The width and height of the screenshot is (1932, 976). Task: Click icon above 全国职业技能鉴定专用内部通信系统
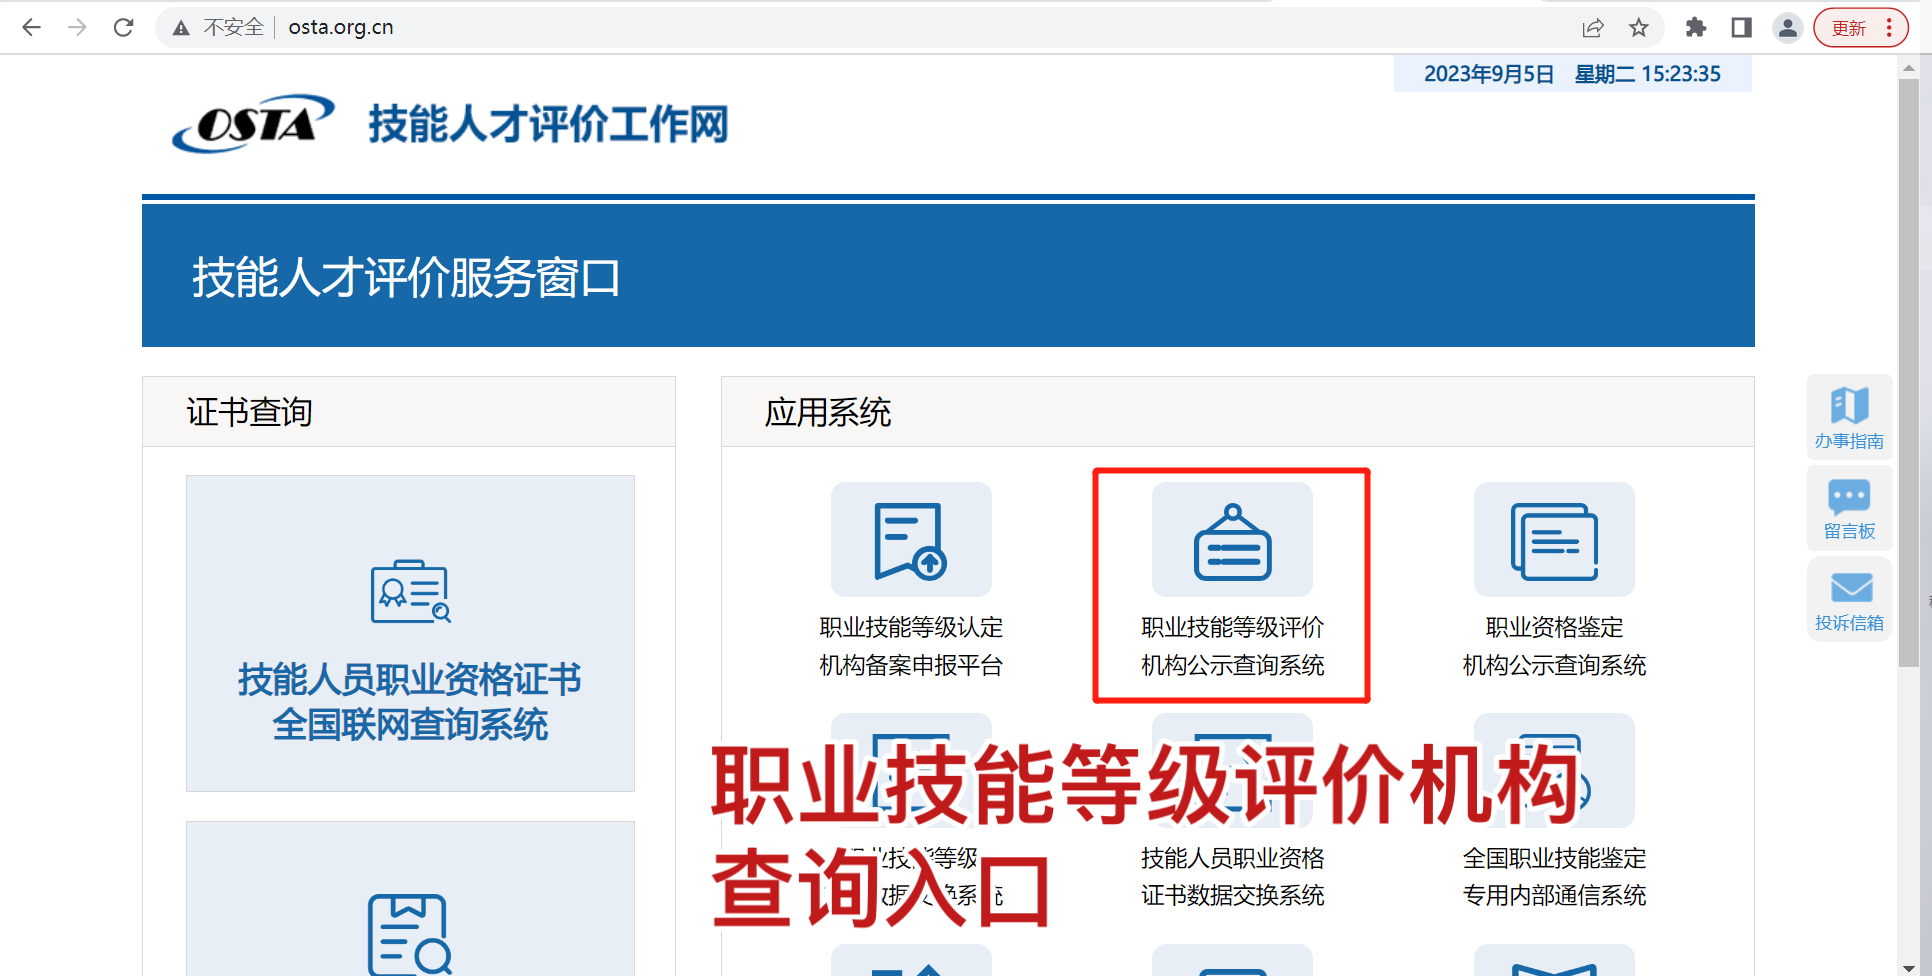(1554, 770)
